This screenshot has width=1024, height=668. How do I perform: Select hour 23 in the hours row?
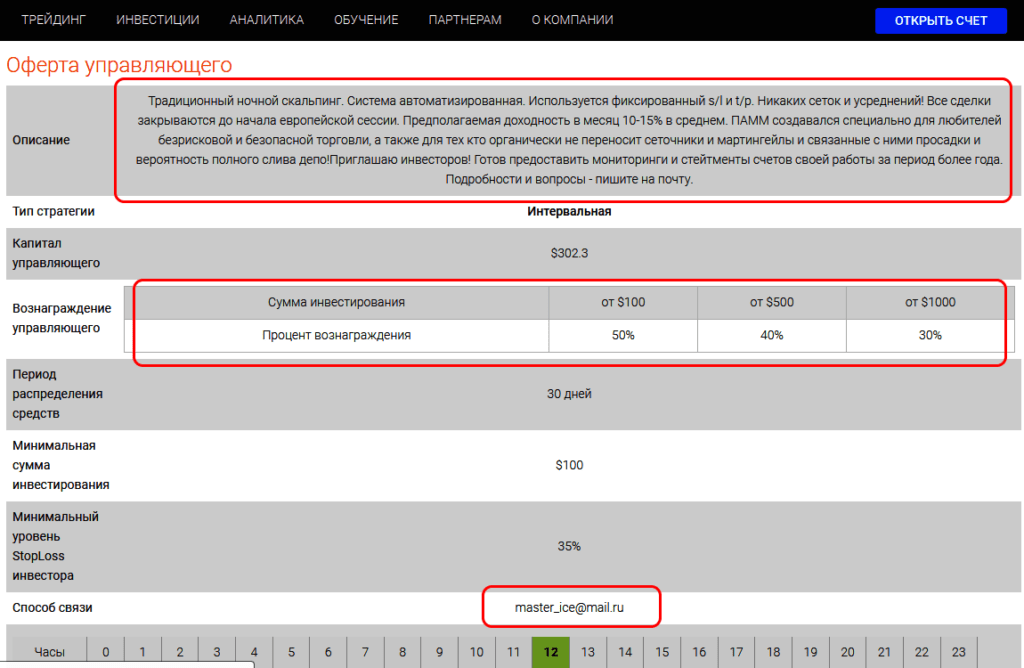click(x=958, y=651)
